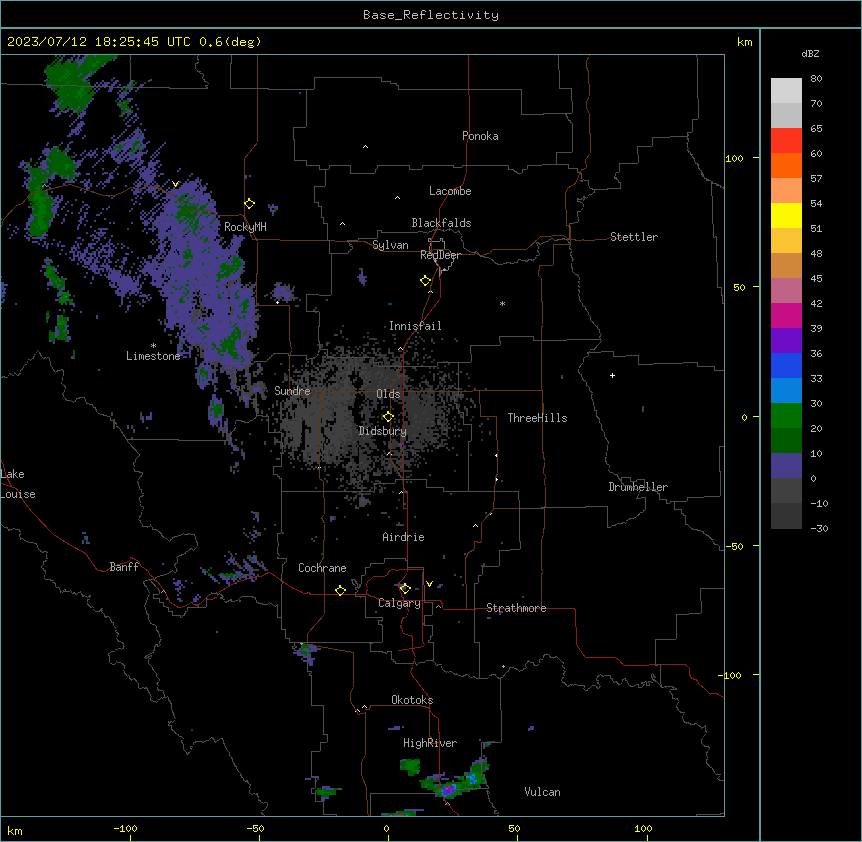Click the Drumheller town label

coord(638,487)
